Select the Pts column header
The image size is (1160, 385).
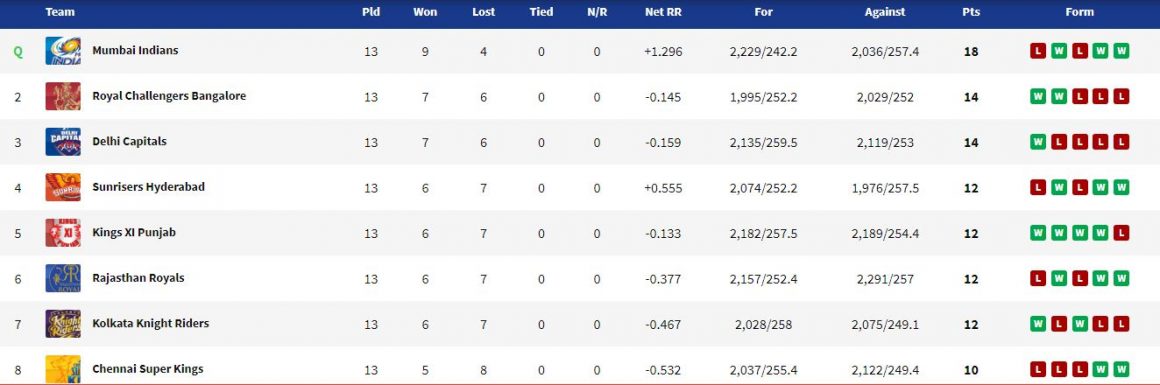[971, 12]
